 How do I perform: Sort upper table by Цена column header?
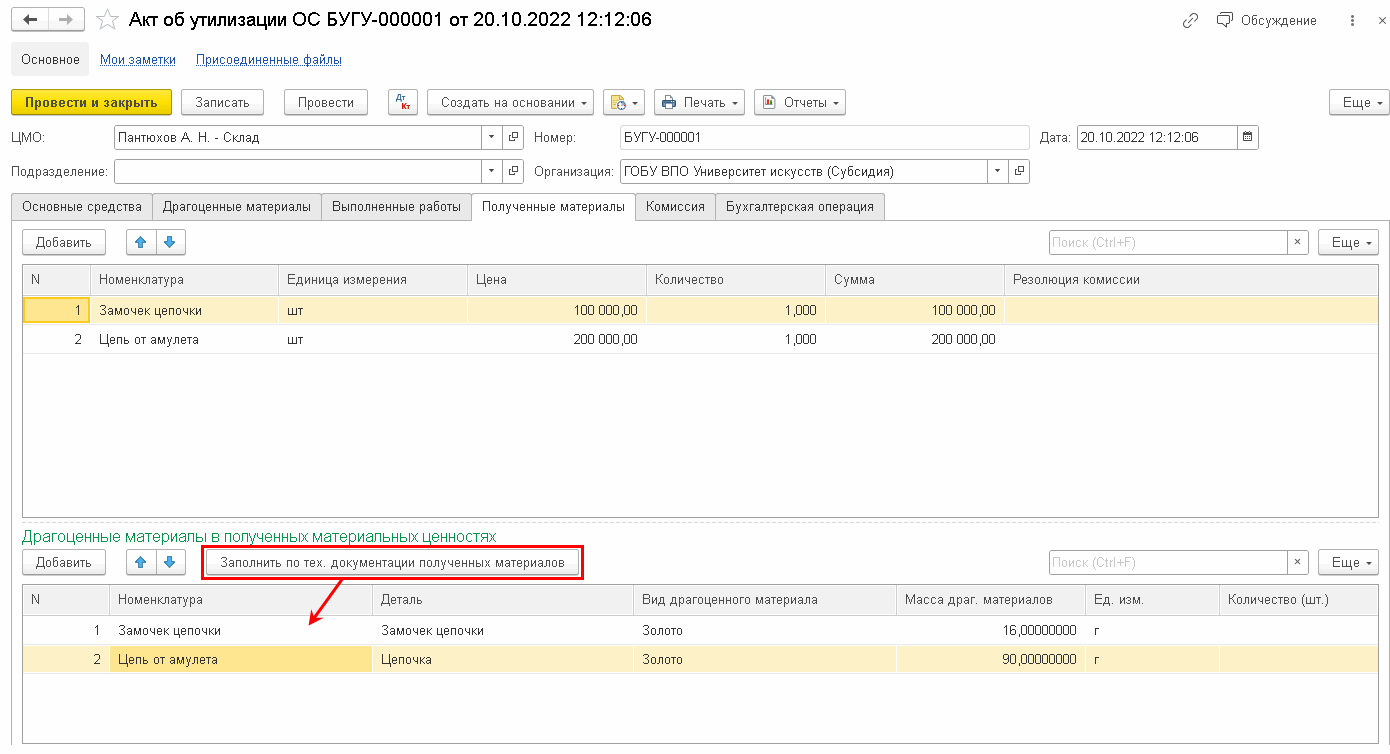tap(557, 280)
